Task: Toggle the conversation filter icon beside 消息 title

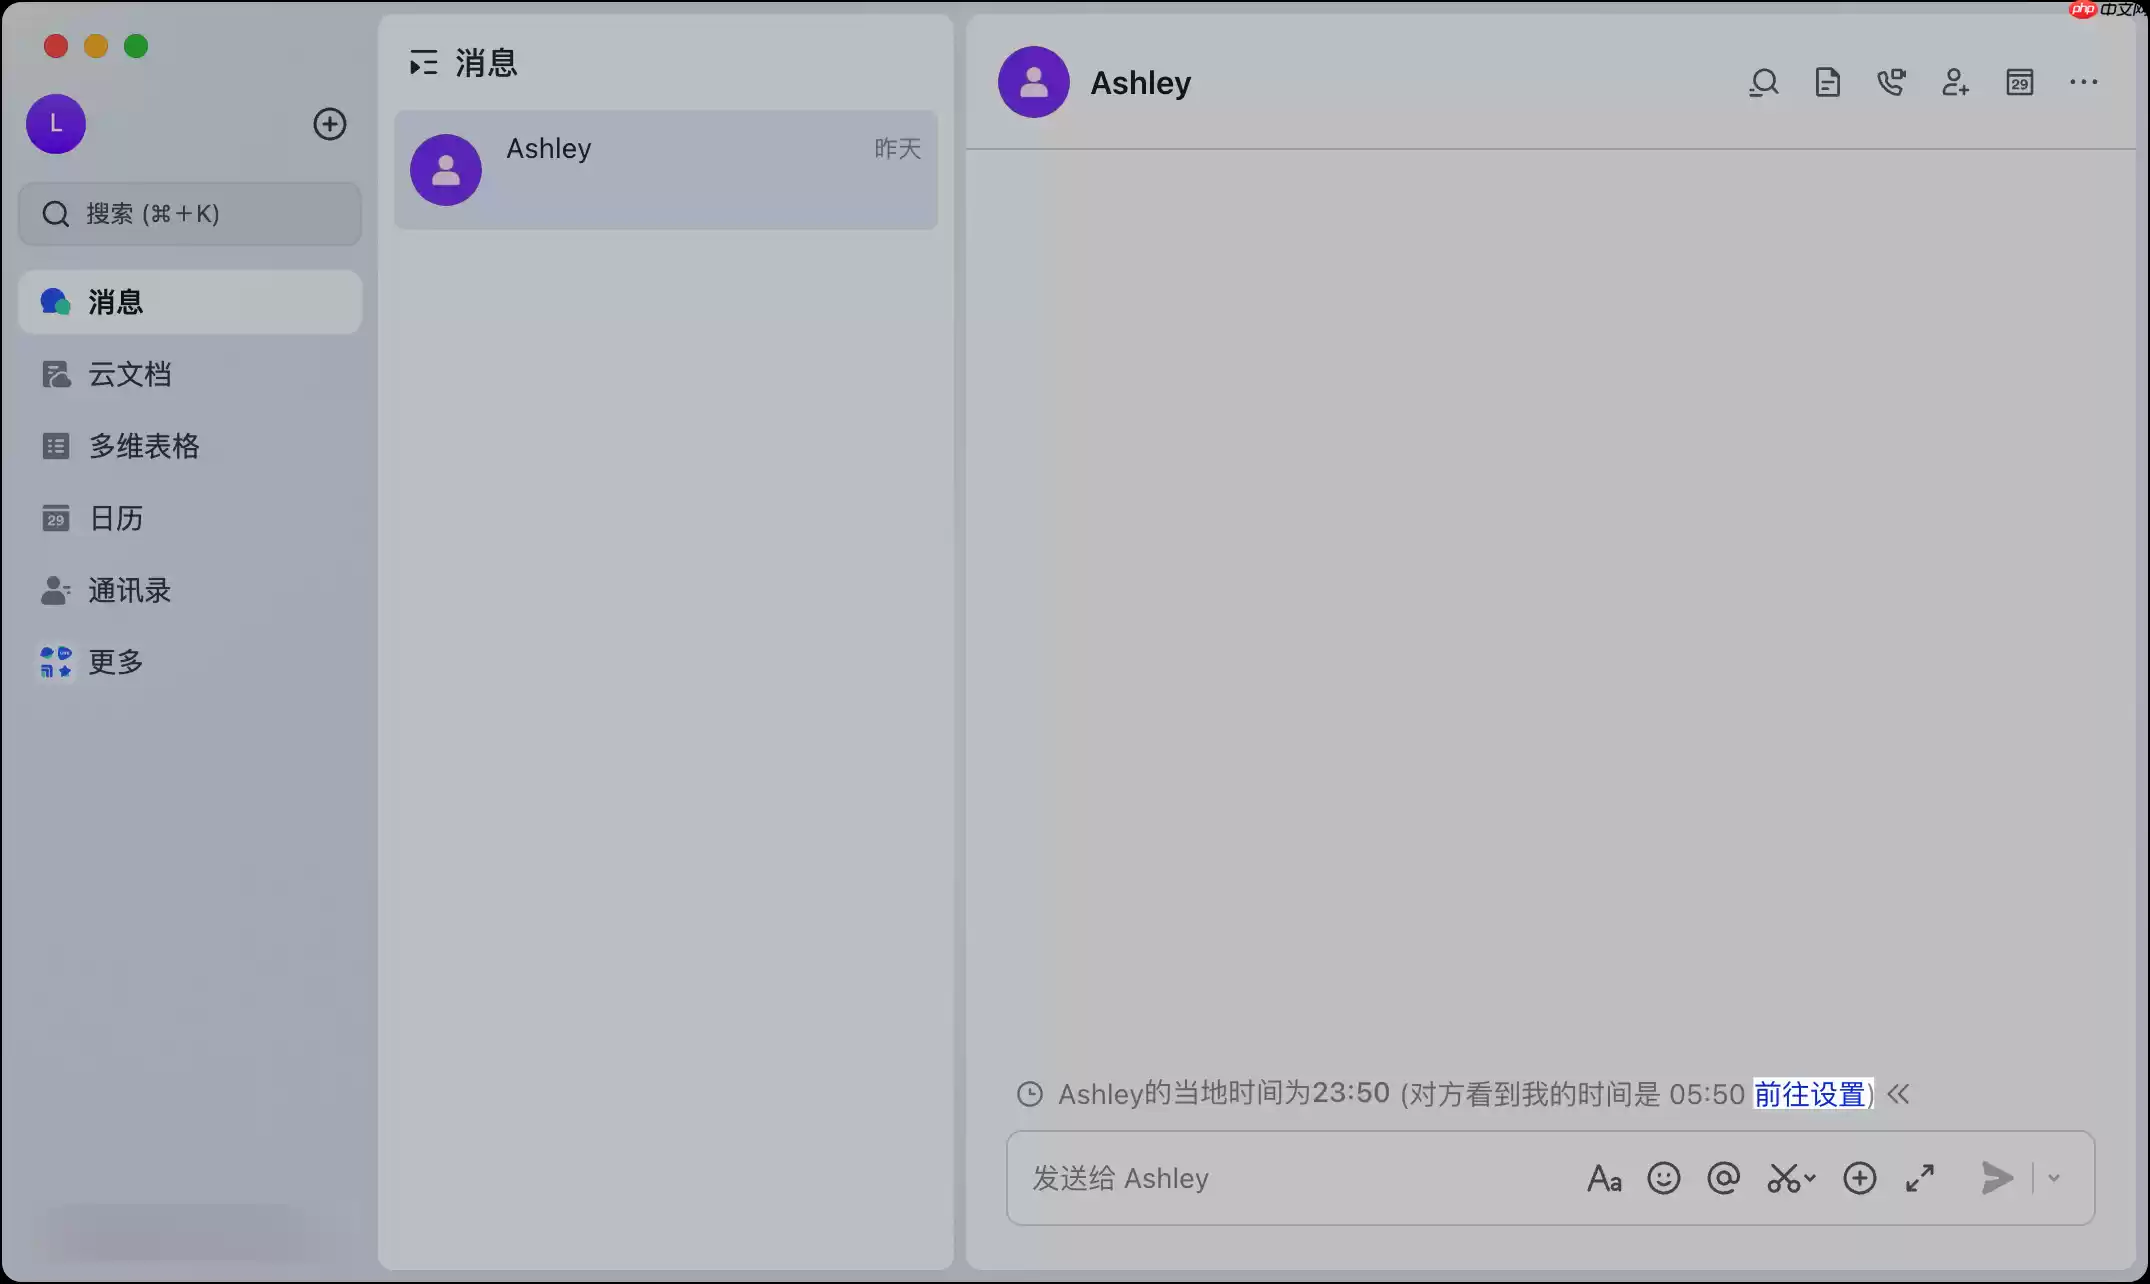Action: click(x=423, y=62)
